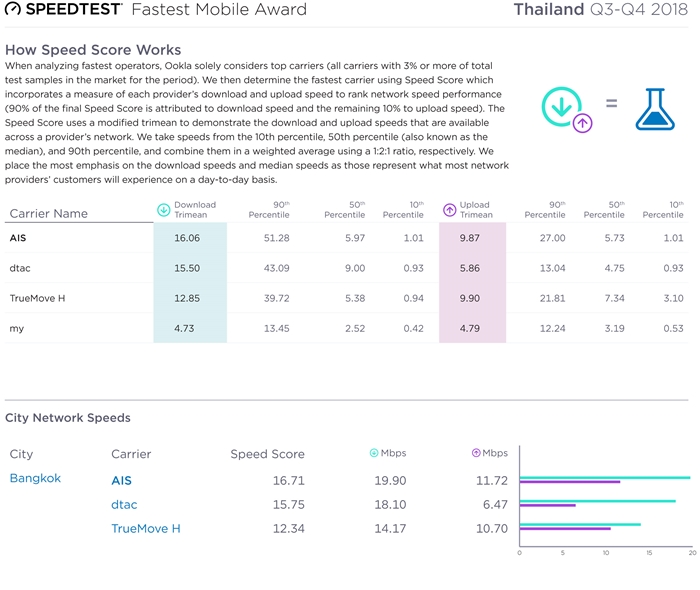Open the Bangkok city link
The image size is (700, 590).
[x=35, y=478]
